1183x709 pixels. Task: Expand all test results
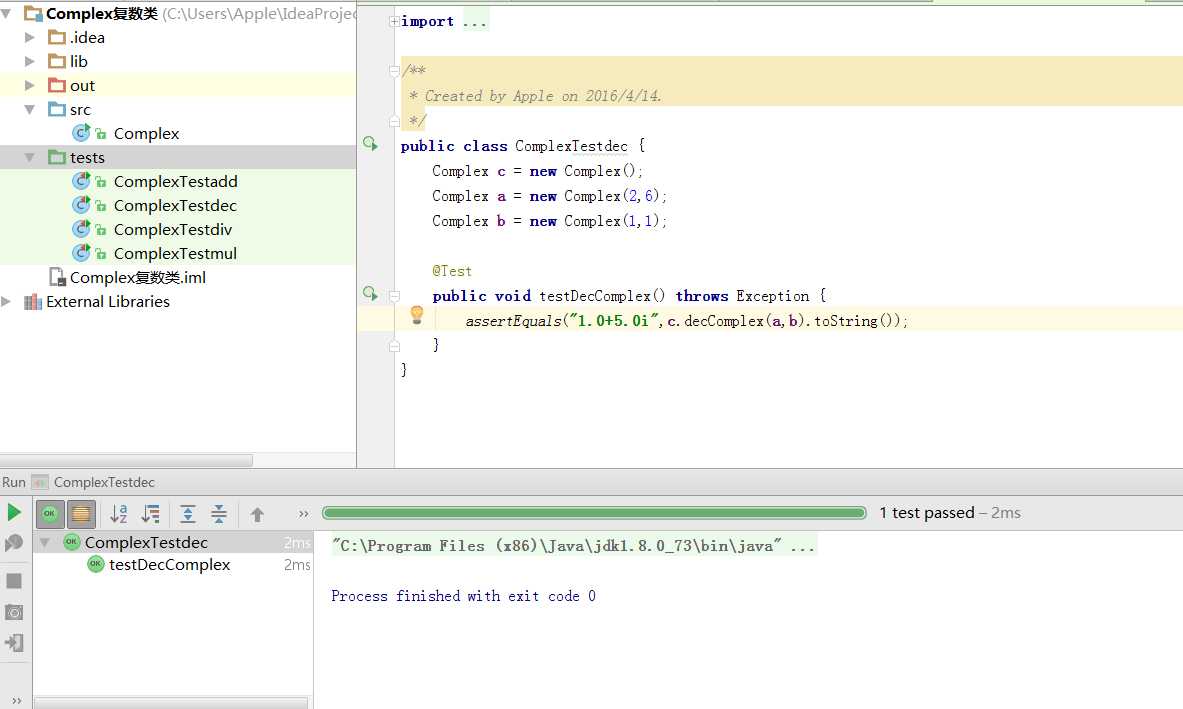(188, 514)
